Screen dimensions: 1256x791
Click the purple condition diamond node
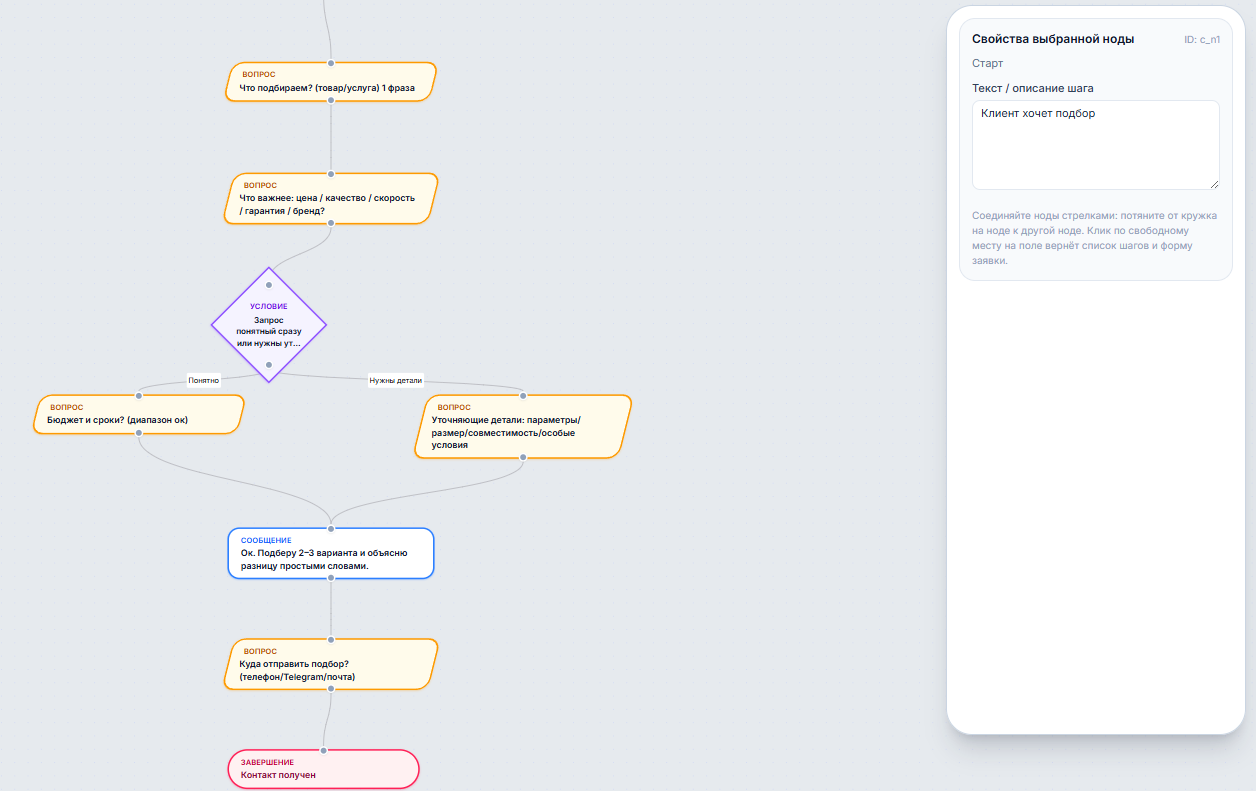[269, 325]
